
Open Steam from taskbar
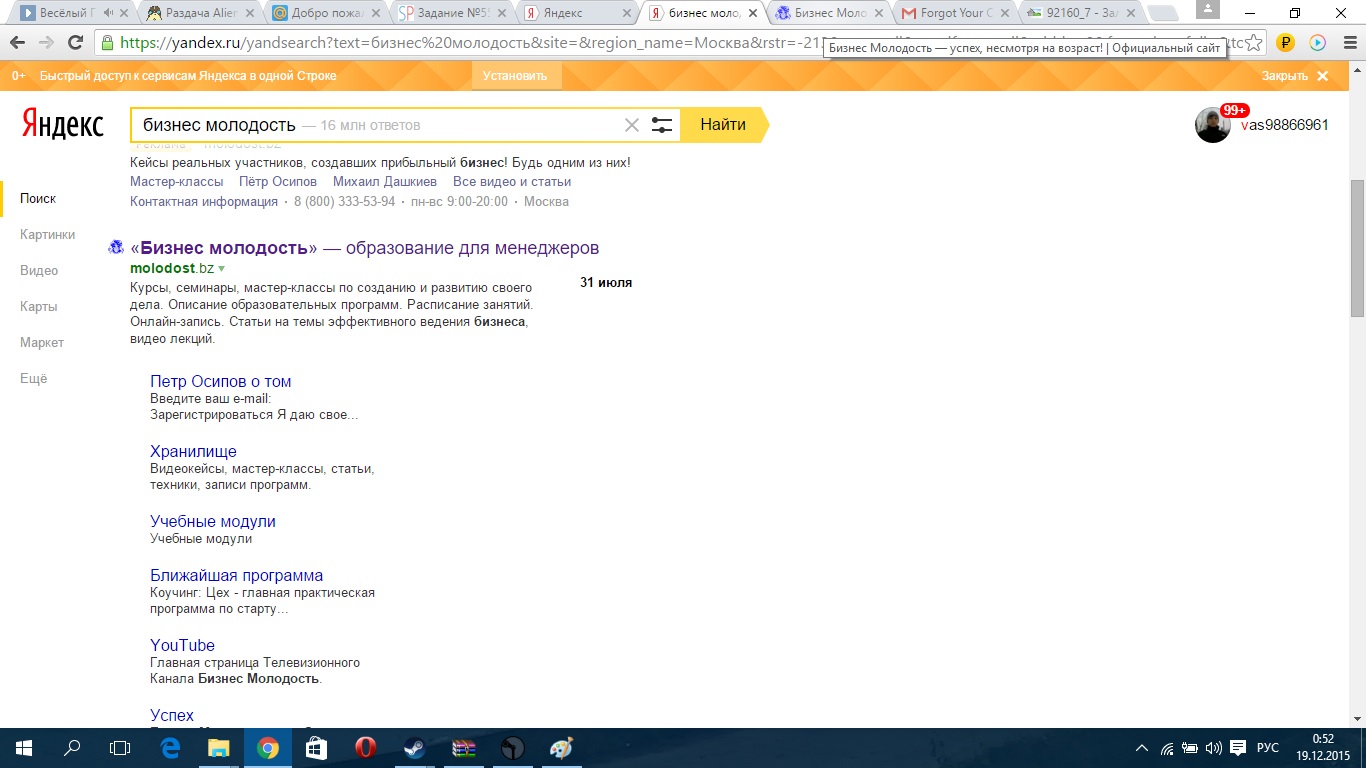pos(414,747)
